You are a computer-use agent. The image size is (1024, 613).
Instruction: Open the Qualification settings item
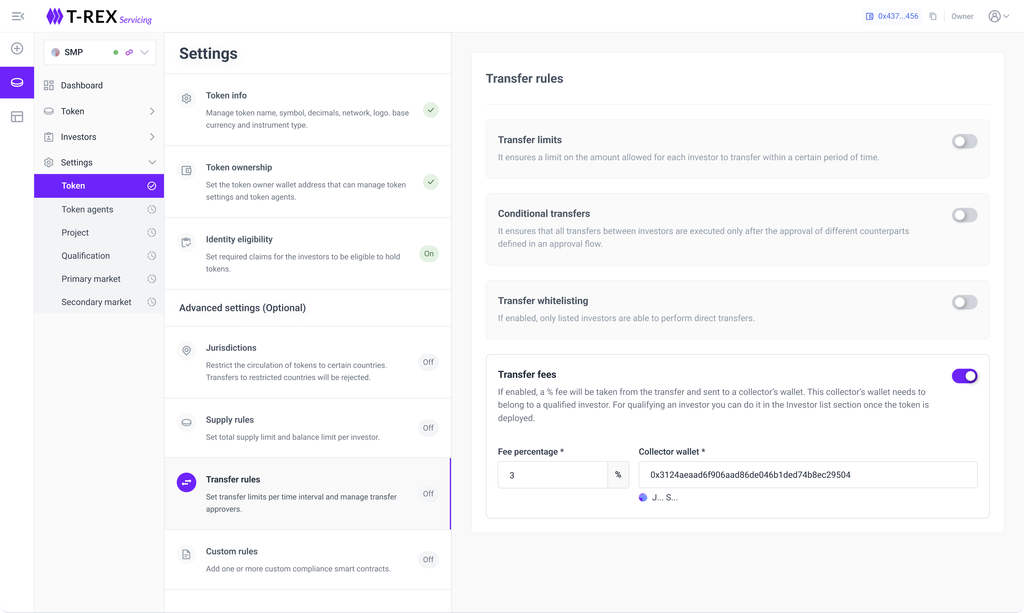[x=85, y=256]
